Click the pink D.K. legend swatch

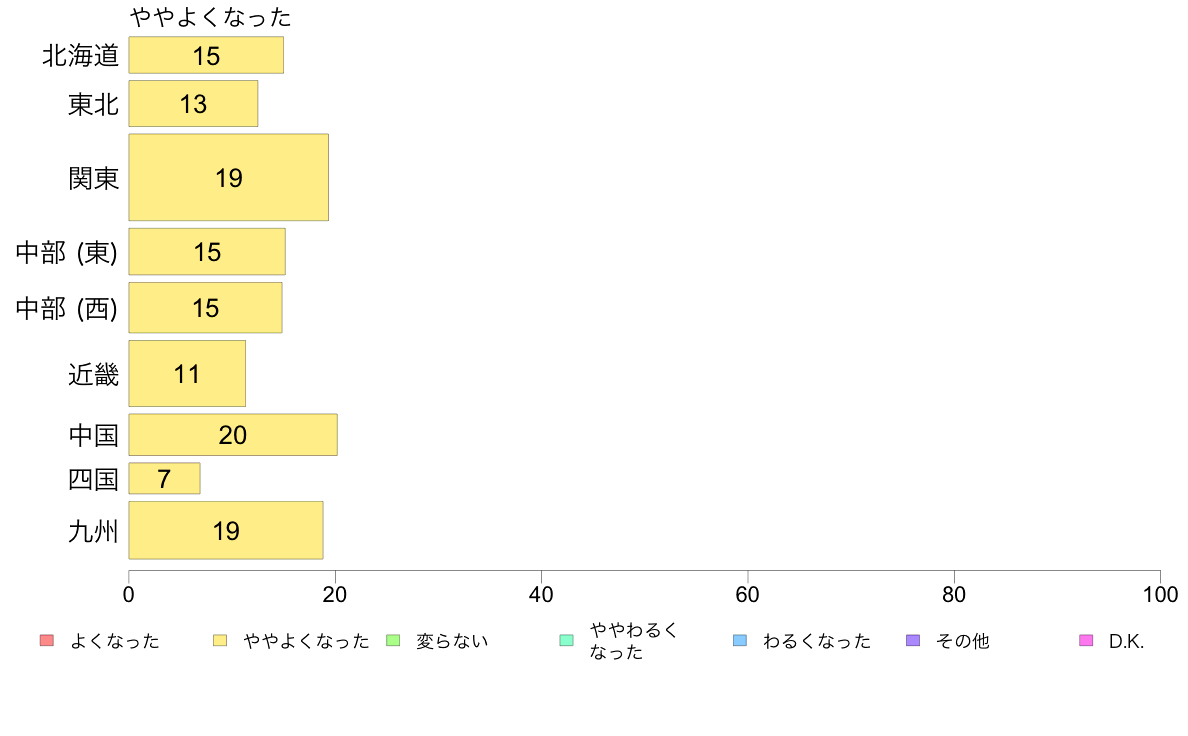coord(1086,640)
